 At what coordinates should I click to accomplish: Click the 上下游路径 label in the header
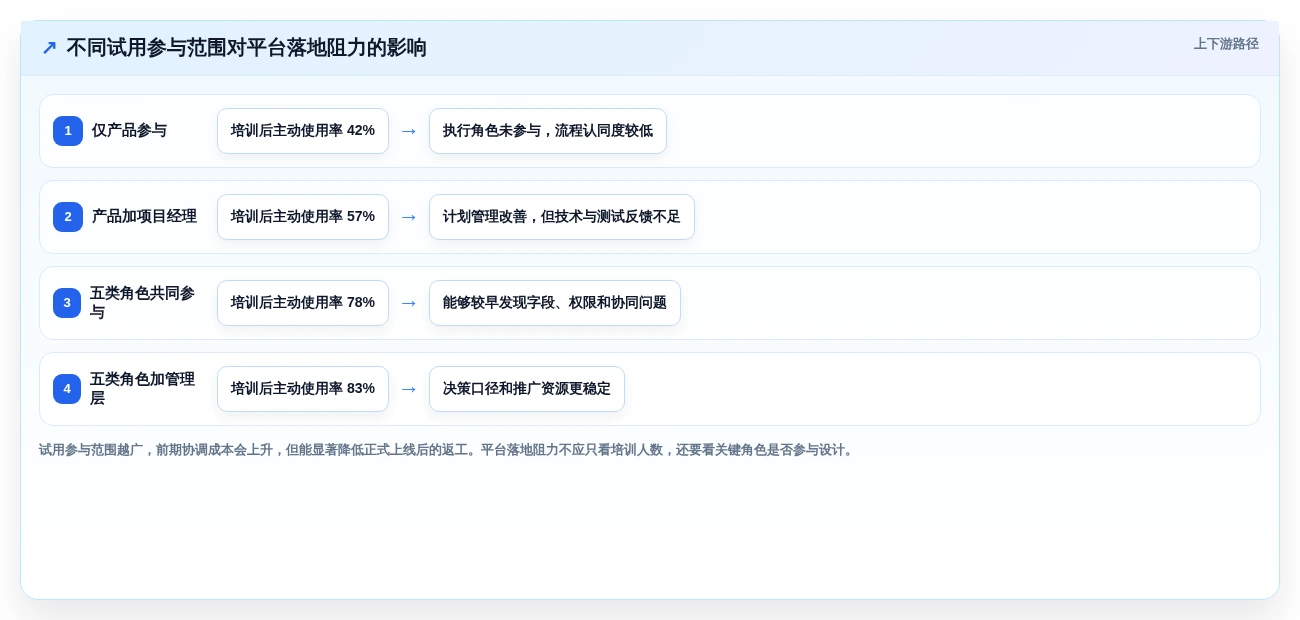pyautogui.click(x=1226, y=44)
